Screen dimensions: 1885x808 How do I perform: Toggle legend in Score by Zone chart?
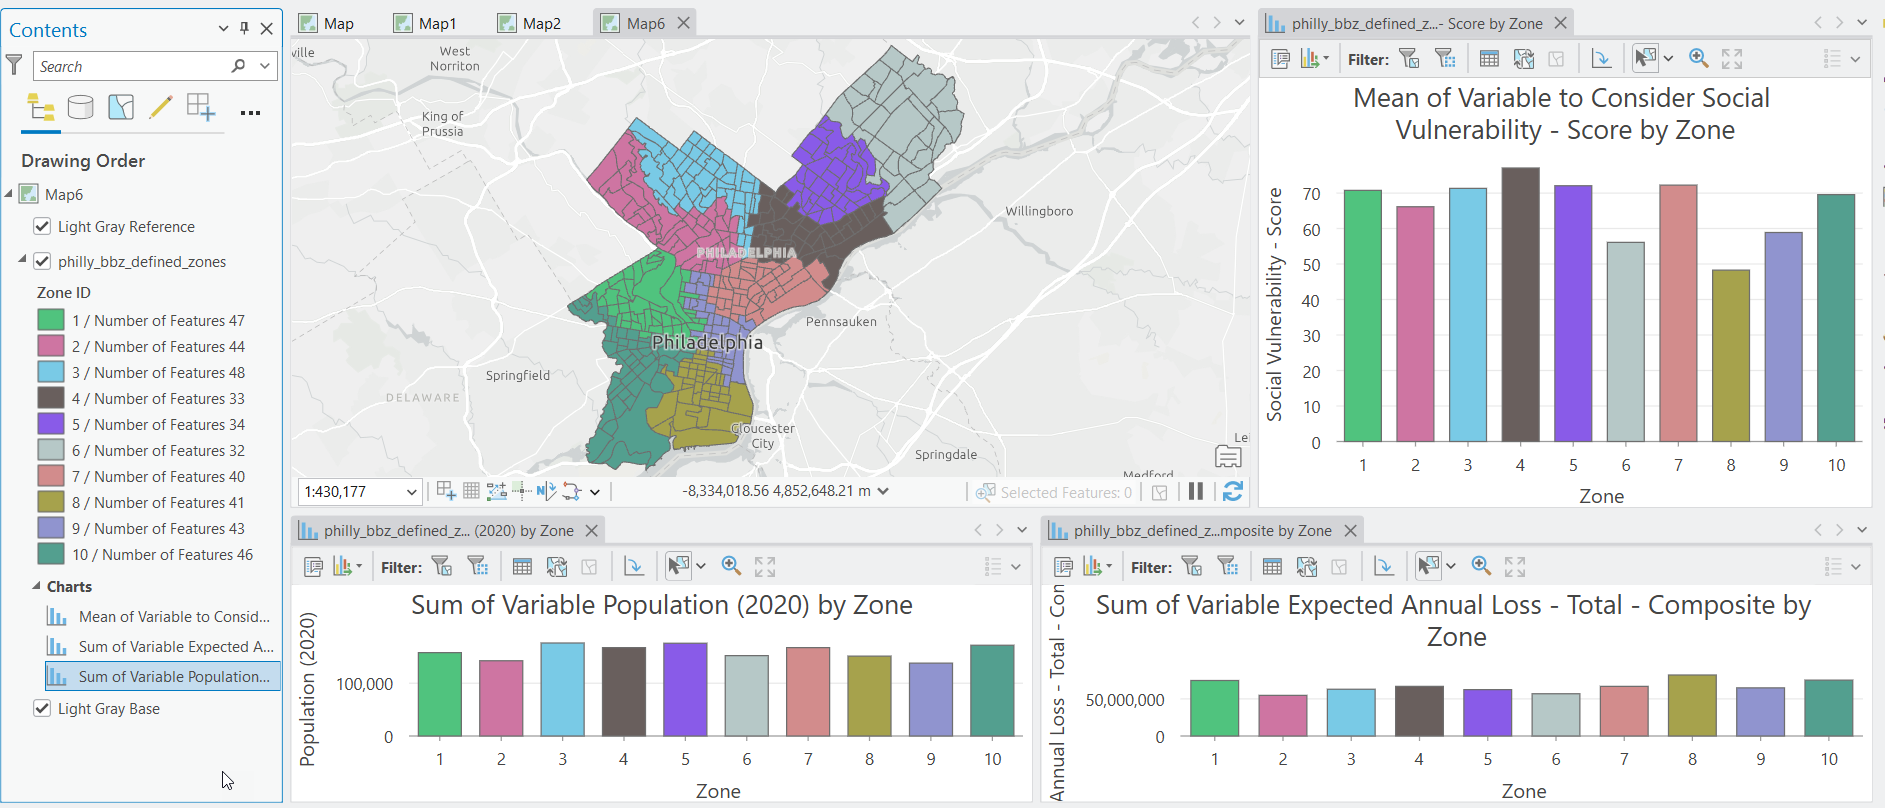(x=1832, y=59)
